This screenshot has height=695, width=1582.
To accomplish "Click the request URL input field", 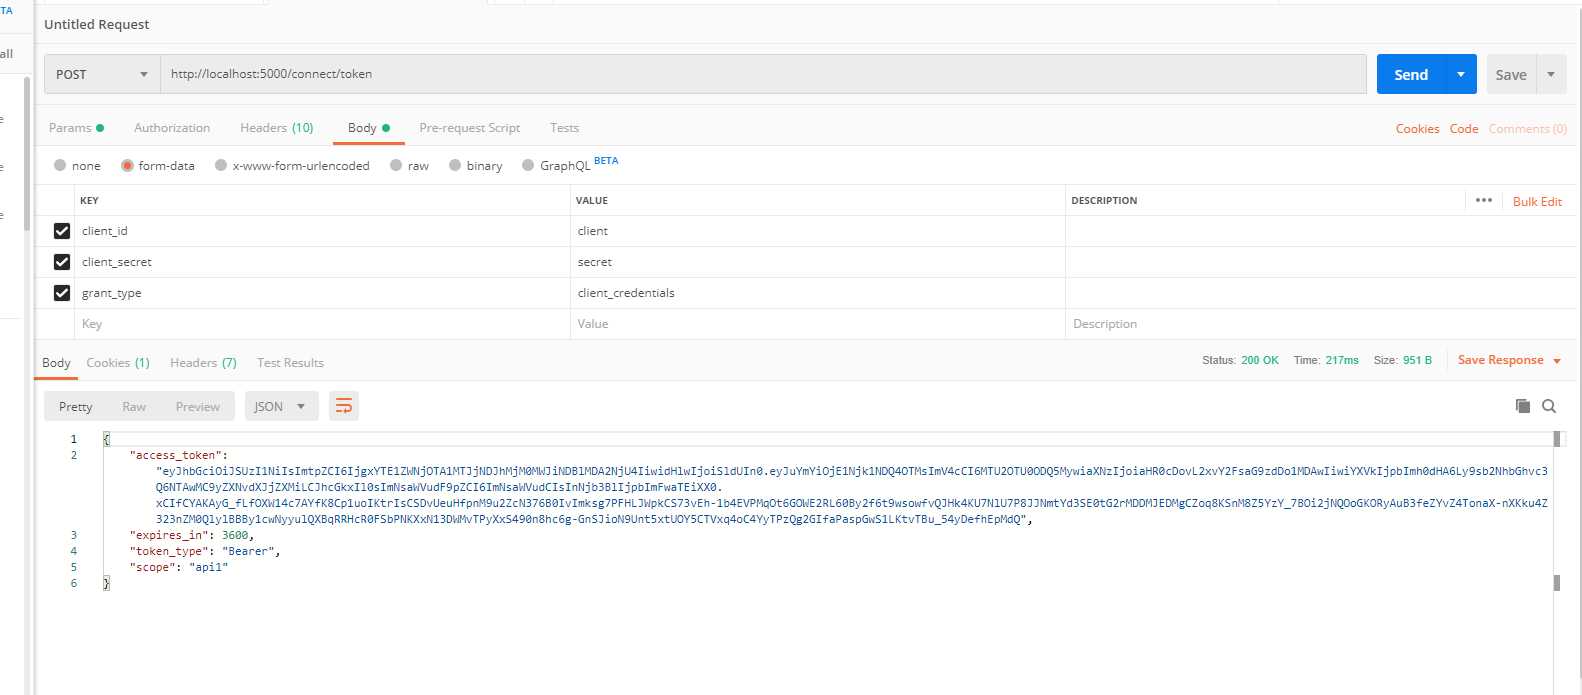I will click(763, 74).
